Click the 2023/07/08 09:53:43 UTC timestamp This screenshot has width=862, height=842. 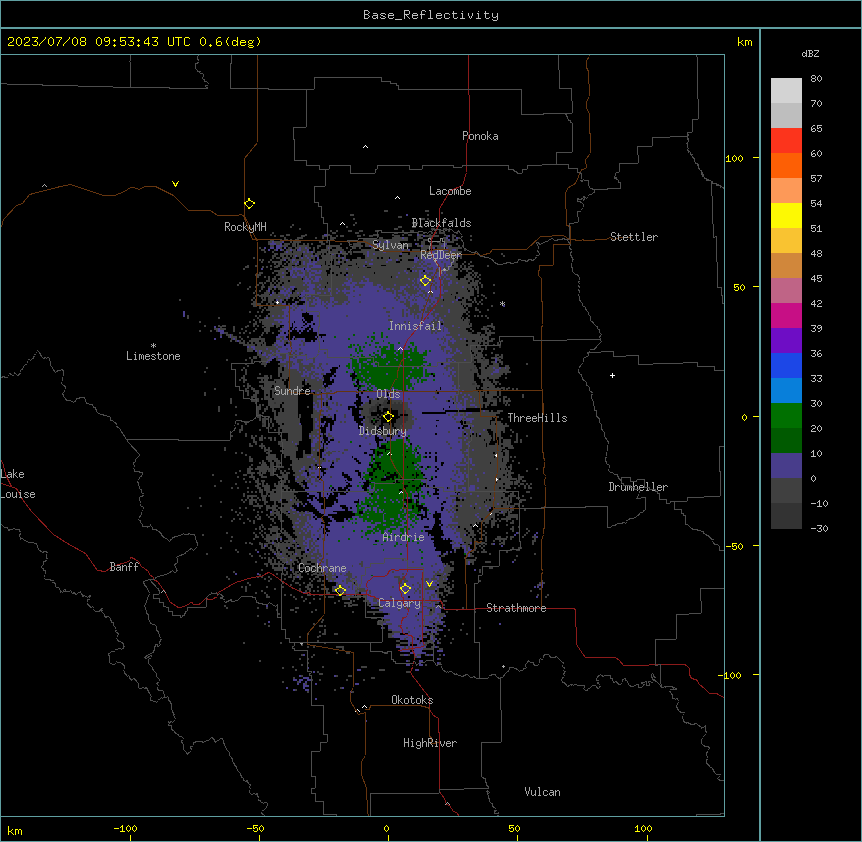98,42
